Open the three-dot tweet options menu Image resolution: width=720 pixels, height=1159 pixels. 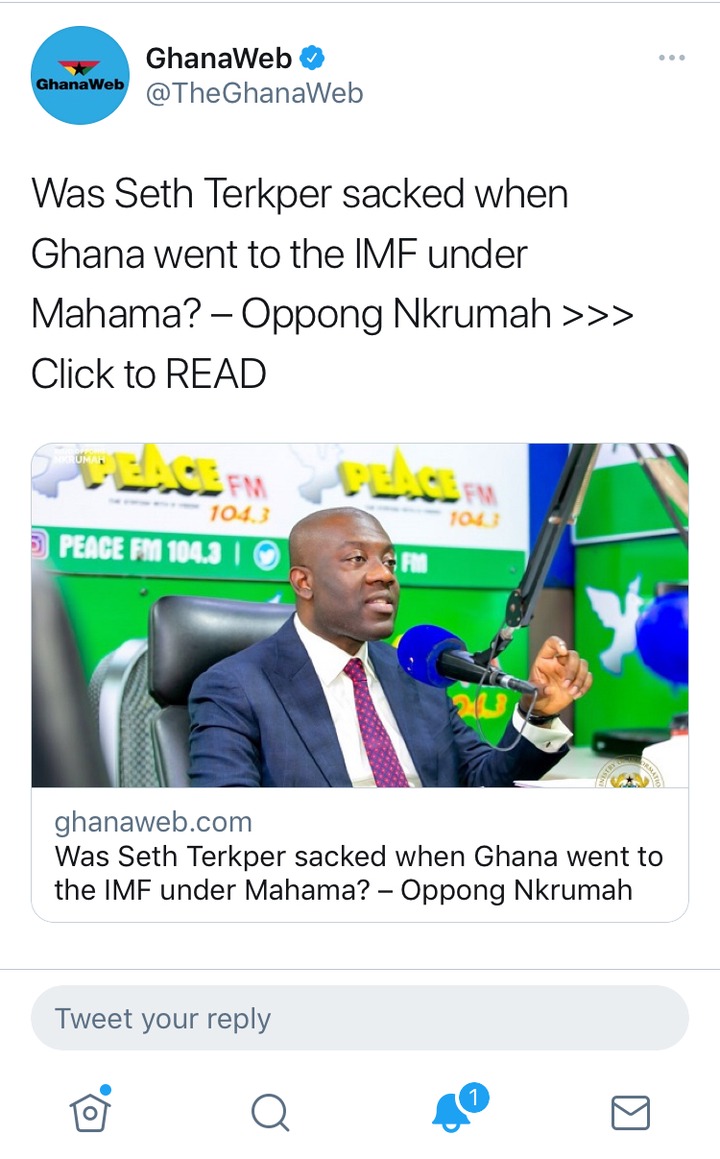click(671, 58)
